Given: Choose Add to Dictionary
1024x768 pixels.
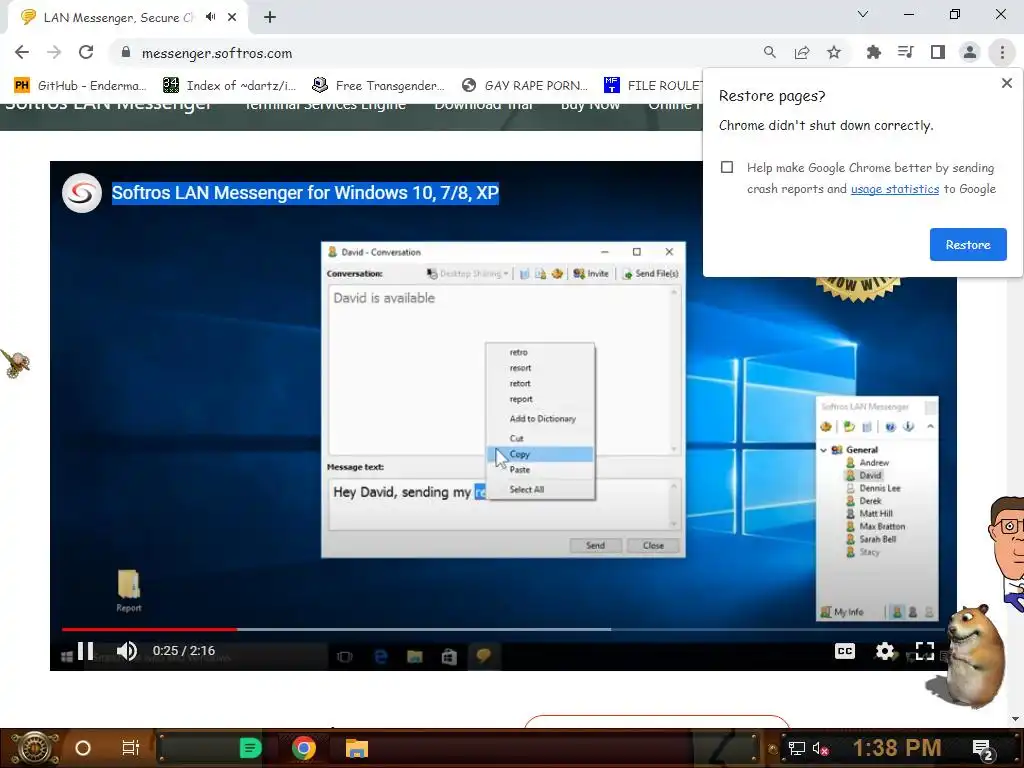Looking at the screenshot, I should point(542,419).
